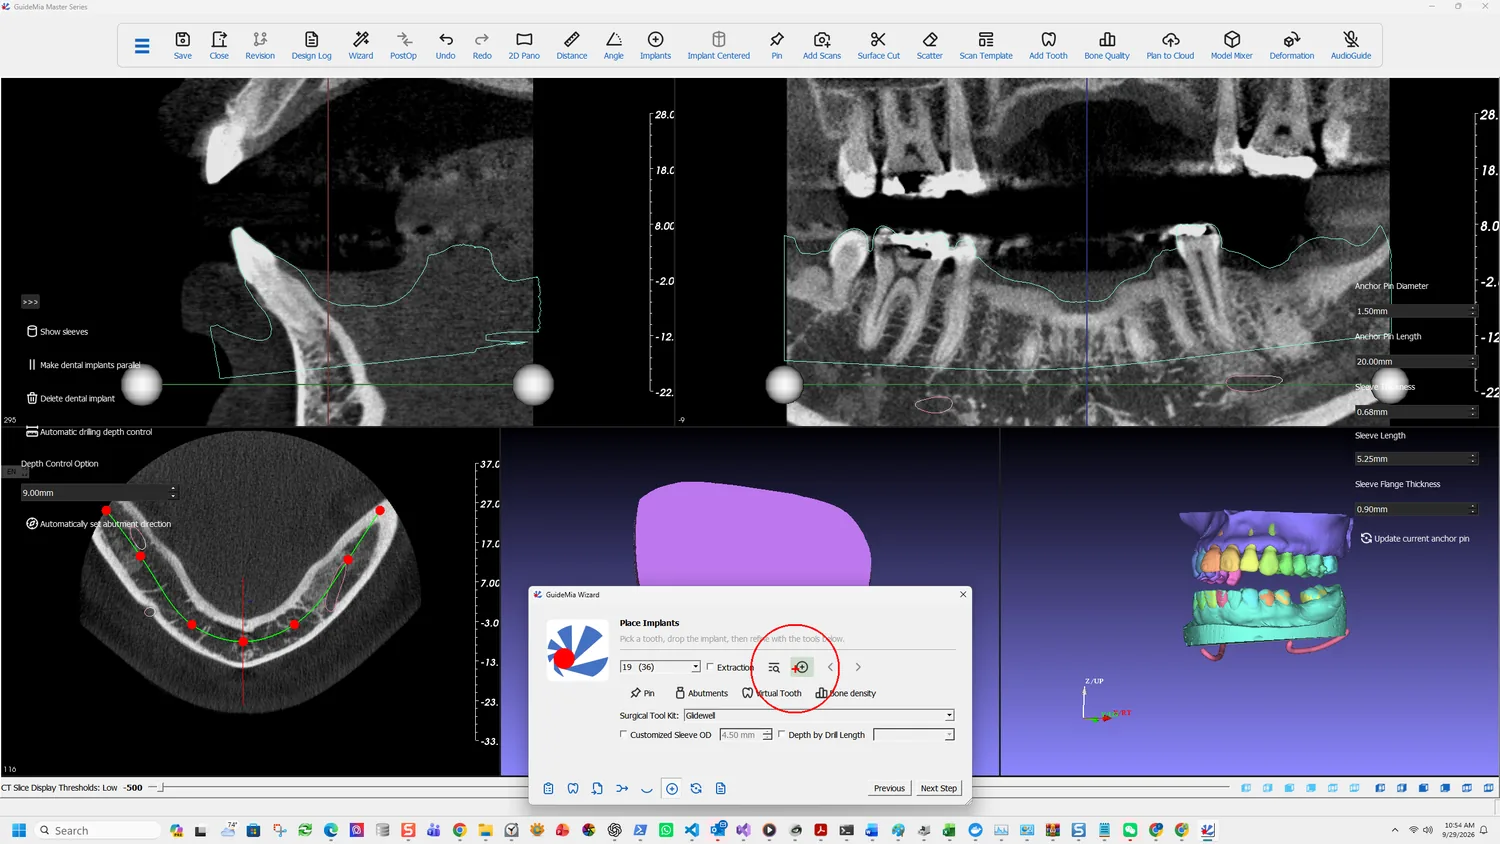Open the implant search list icon
This screenshot has height=844, width=1500.
(x=774, y=667)
